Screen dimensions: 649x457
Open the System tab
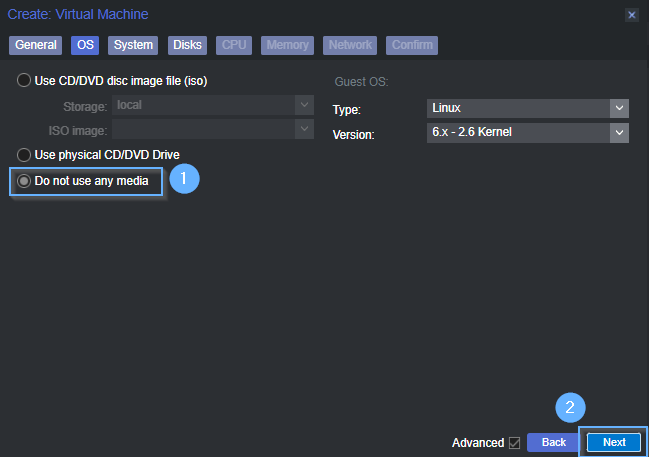[133, 45]
